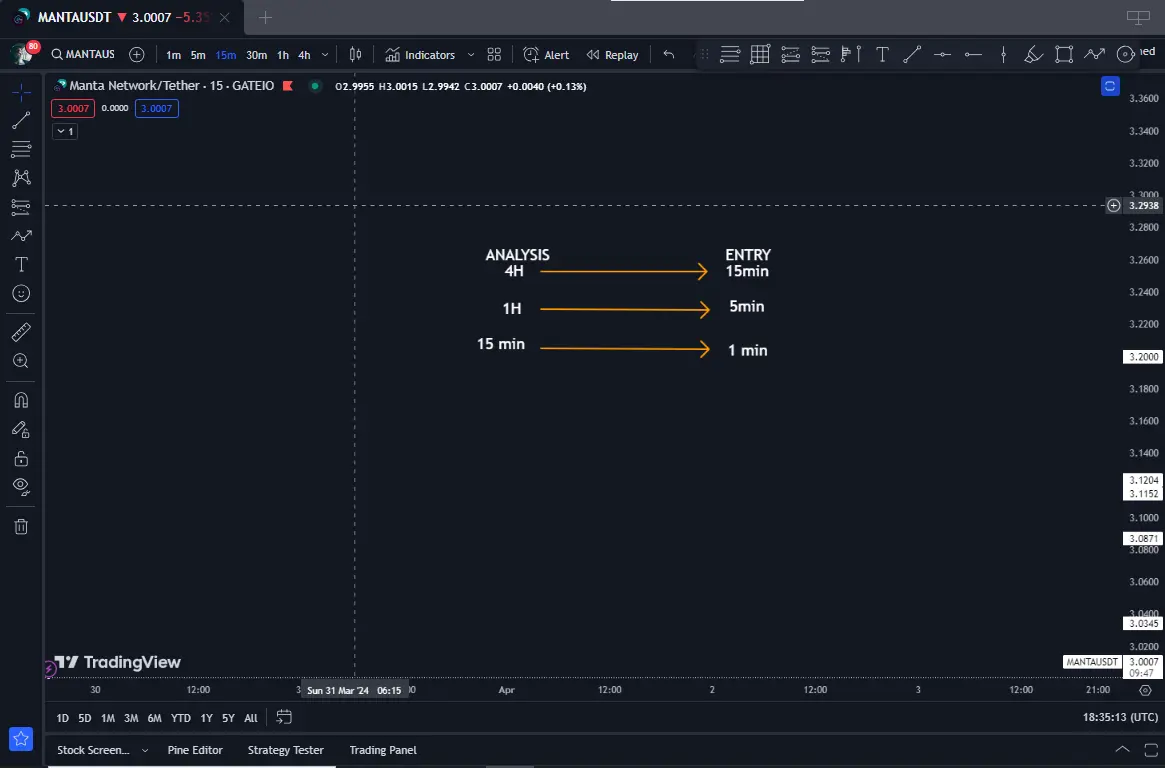Image resolution: width=1165 pixels, height=768 pixels.
Task: Open the Strategy Tester tab
Action: pyautogui.click(x=285, y=750)
